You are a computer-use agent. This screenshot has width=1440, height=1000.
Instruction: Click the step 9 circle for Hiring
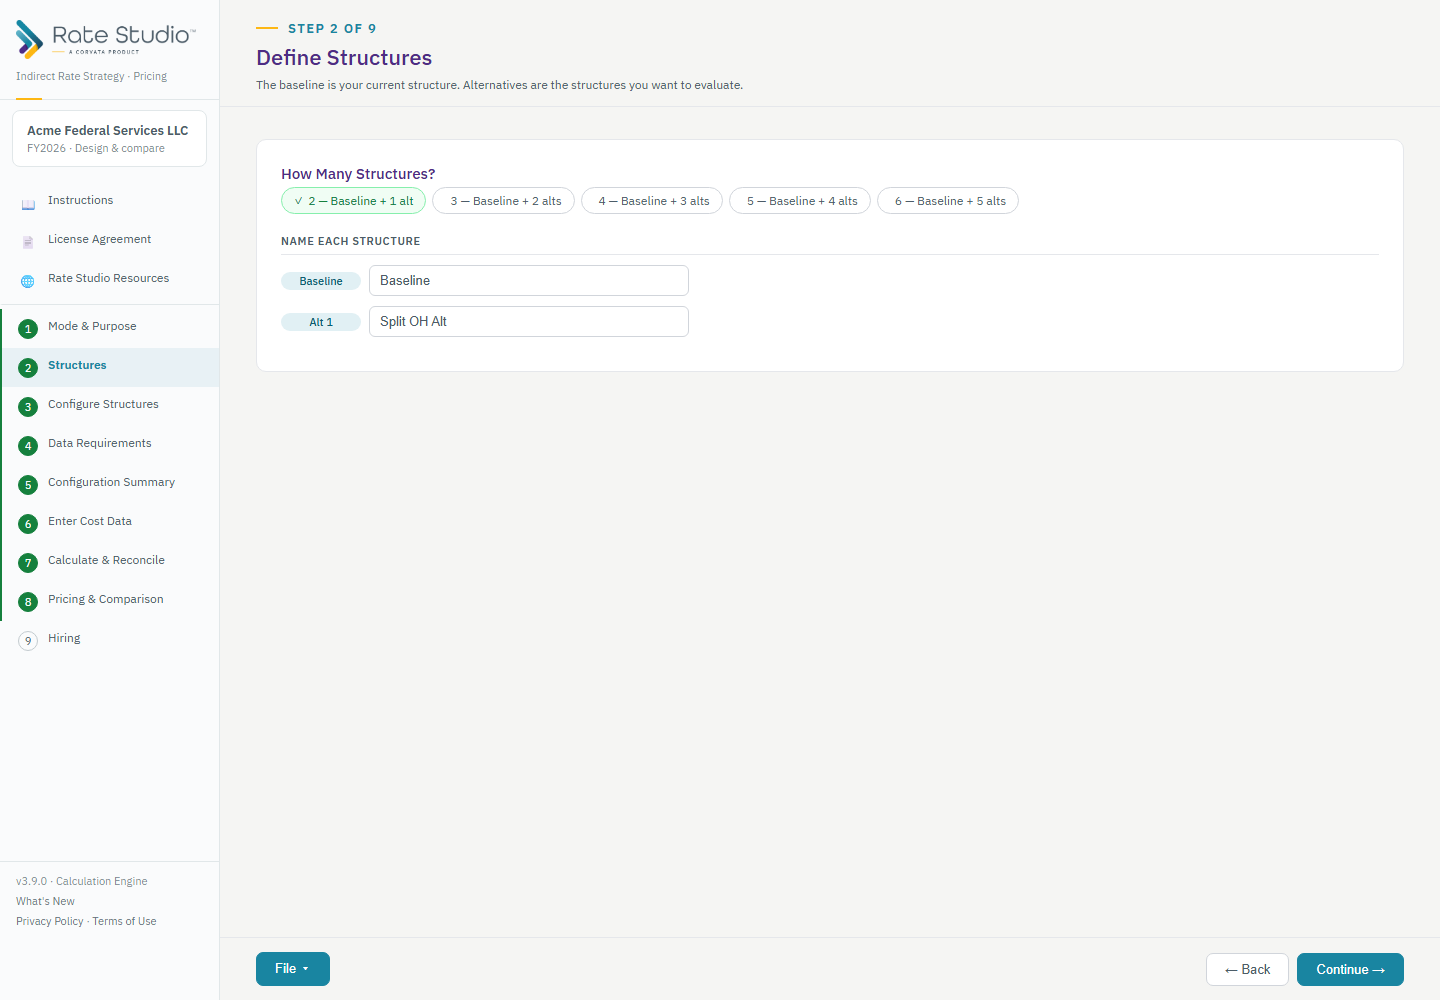point(28,641)
